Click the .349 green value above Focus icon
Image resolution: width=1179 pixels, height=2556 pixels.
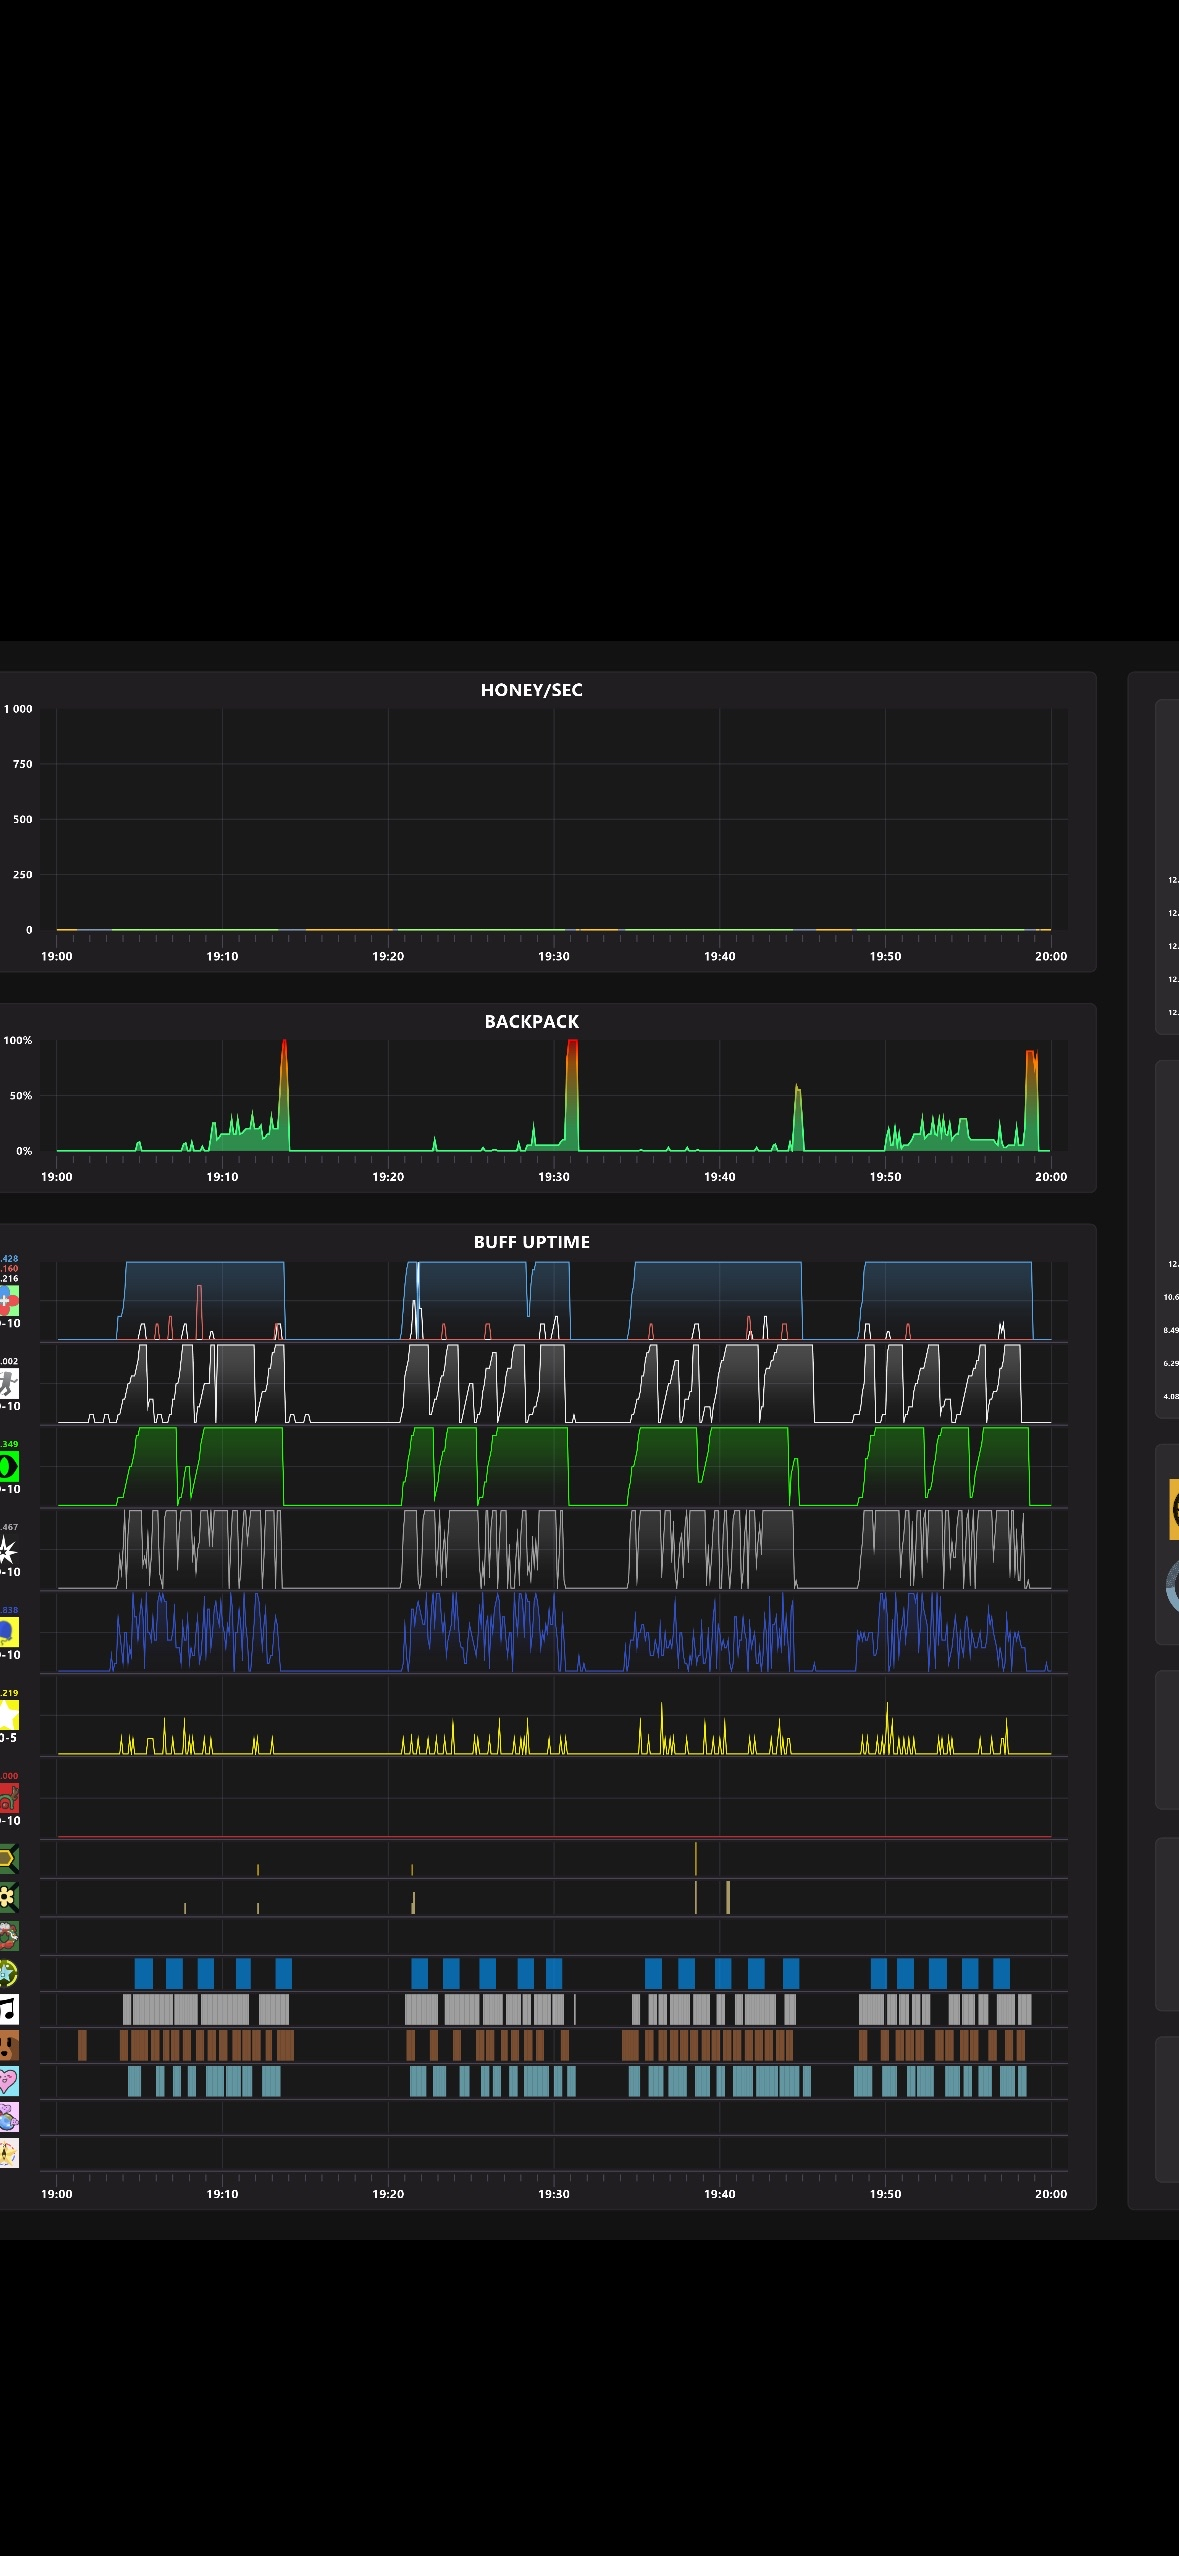pyautogui.click(x=8, y=1444)
